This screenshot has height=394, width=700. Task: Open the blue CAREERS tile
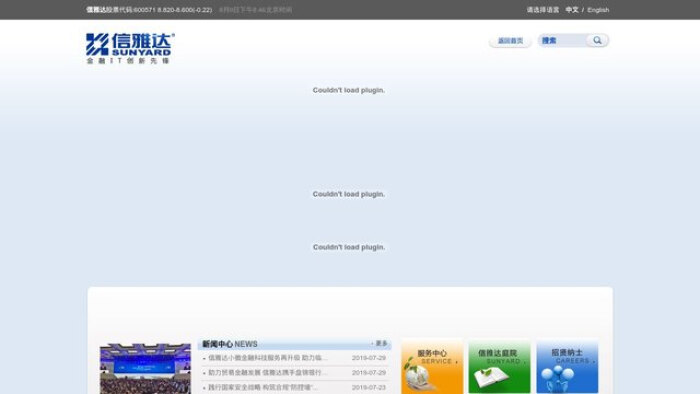pos(567,367)
